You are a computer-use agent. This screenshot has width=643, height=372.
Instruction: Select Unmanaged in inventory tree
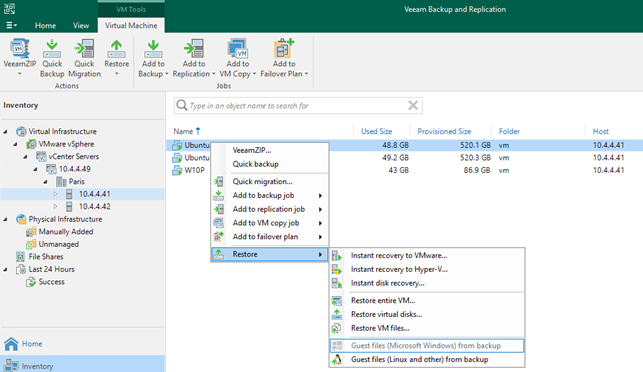[x=59, y=244]
